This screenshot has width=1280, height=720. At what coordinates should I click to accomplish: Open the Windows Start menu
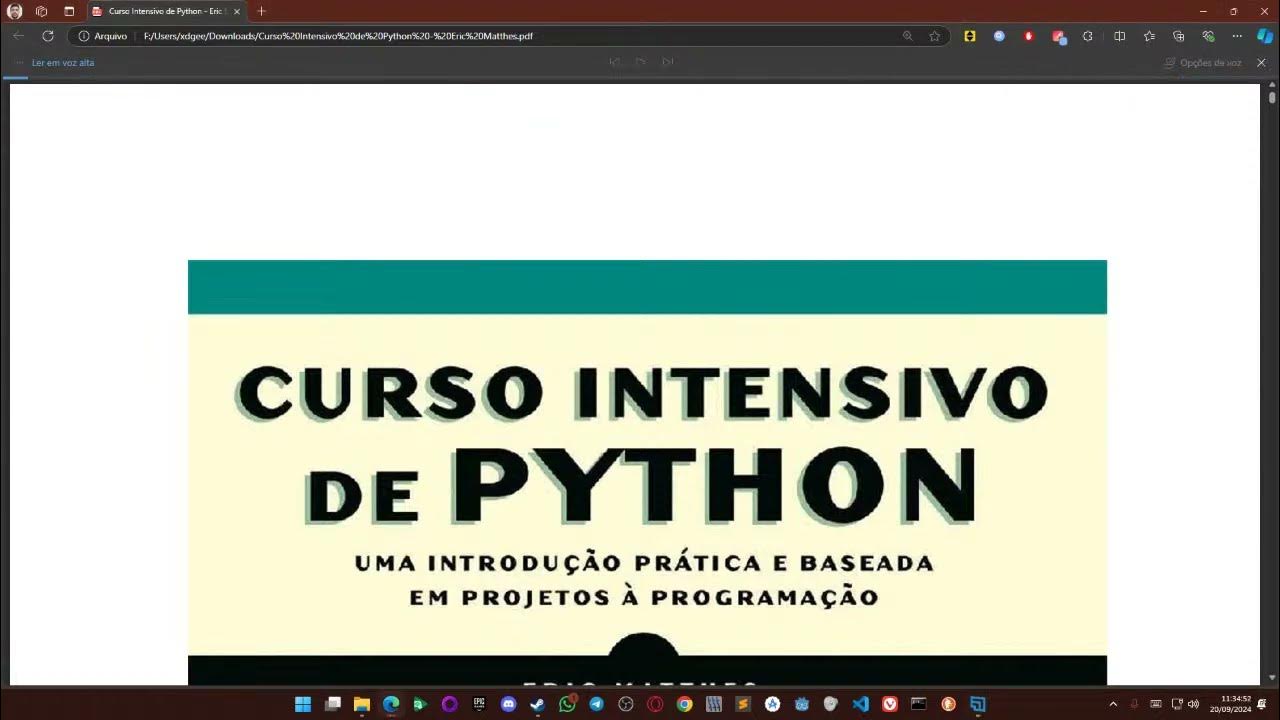(303, 704)
